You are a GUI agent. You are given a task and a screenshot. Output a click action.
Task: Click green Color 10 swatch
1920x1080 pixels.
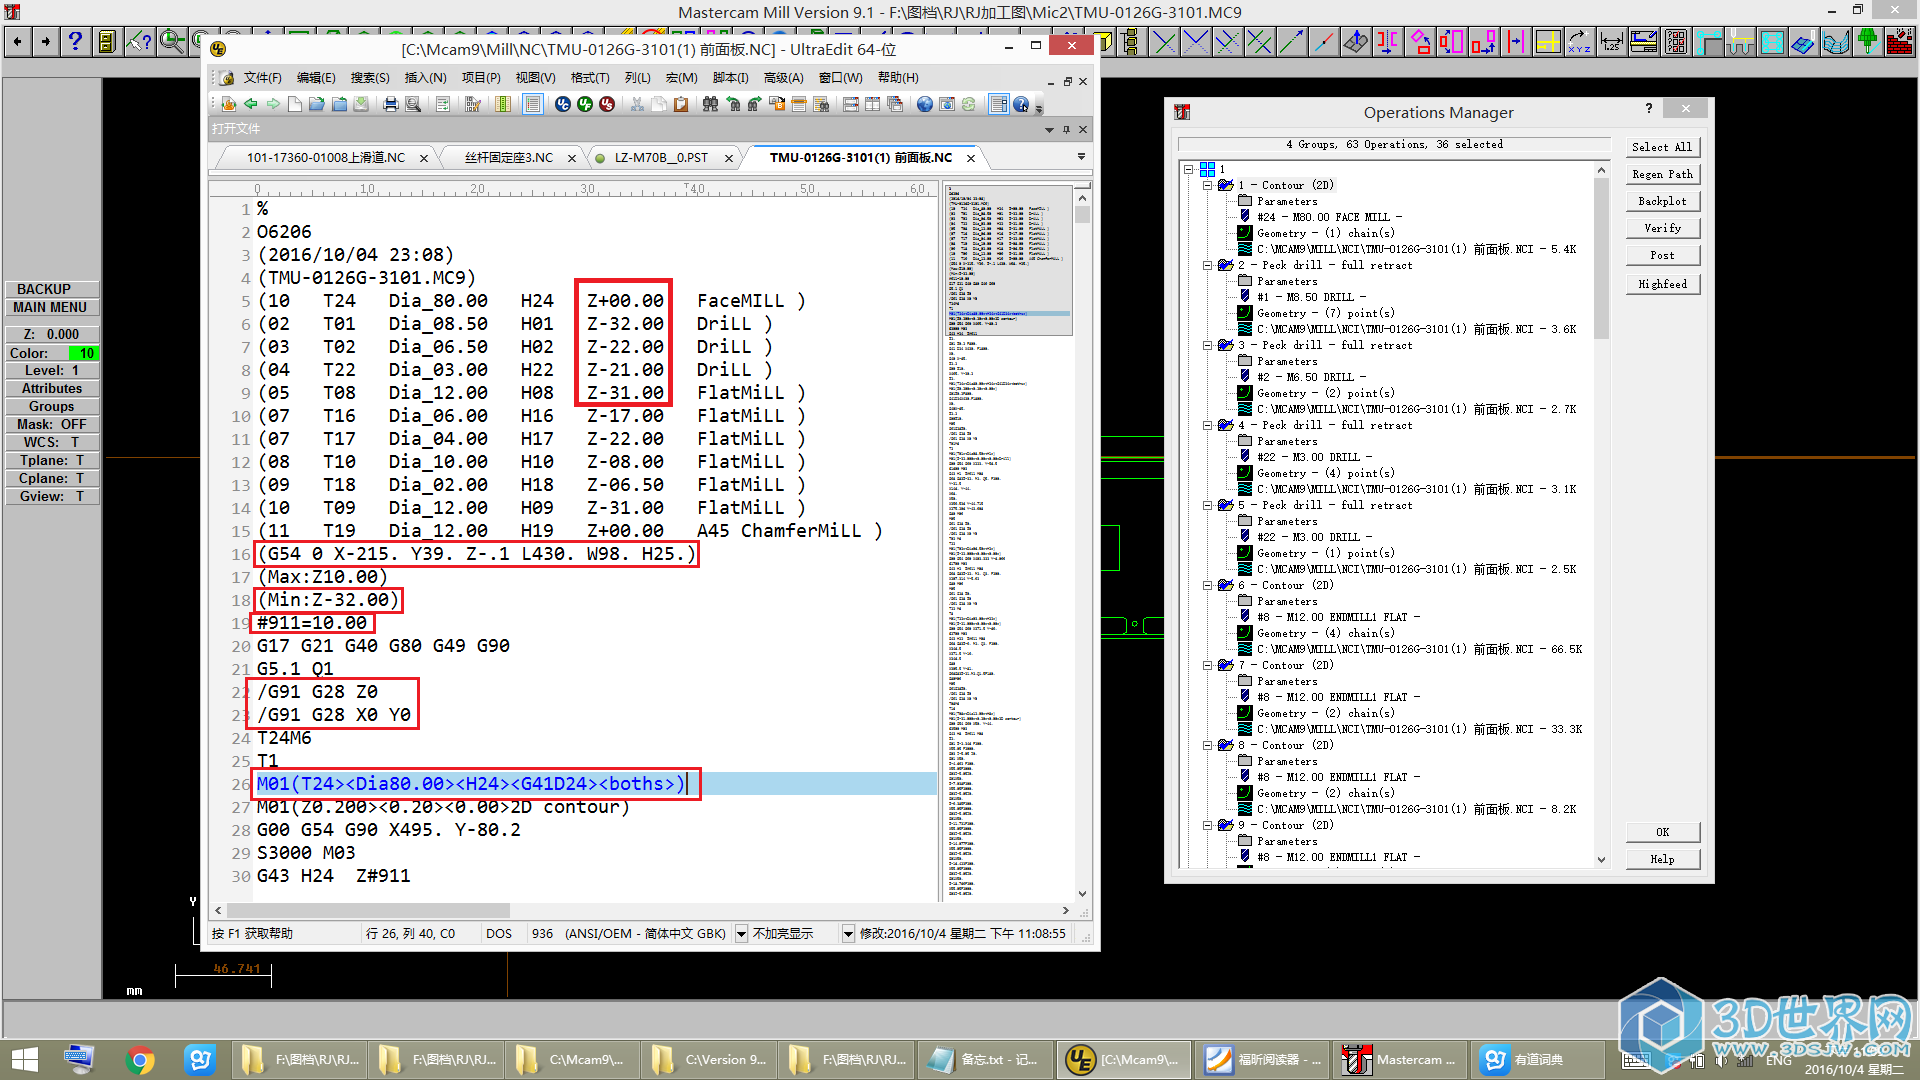click(x=83, y=353)
